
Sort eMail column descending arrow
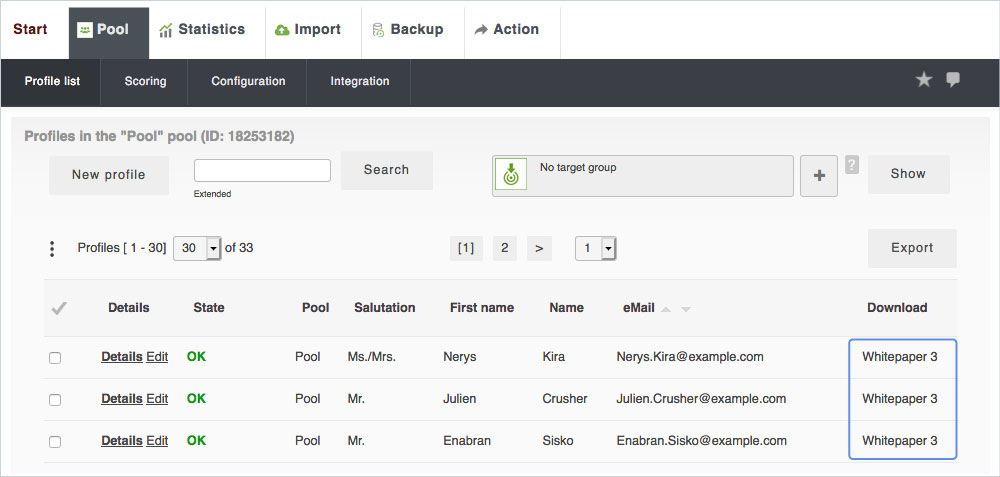tap(686, 309)
